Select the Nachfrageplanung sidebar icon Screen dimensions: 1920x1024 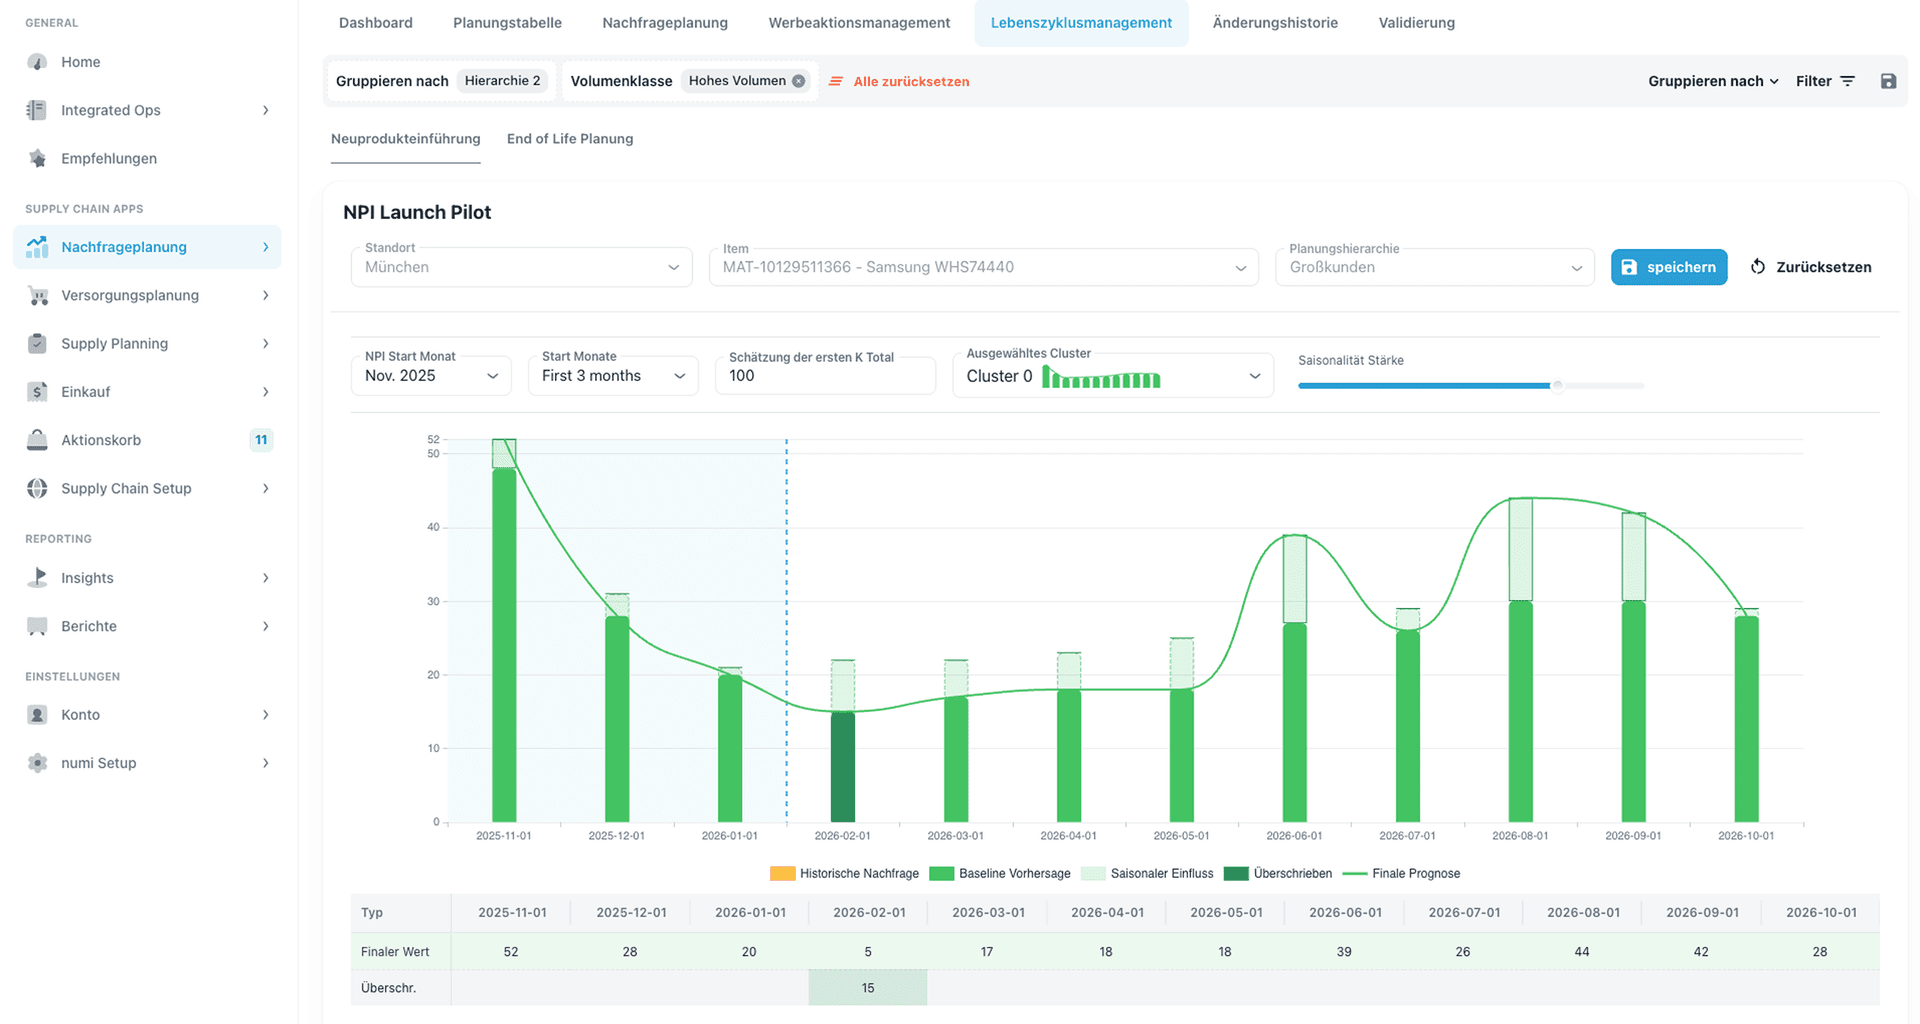pyautogui.click(x=37, y=247)
